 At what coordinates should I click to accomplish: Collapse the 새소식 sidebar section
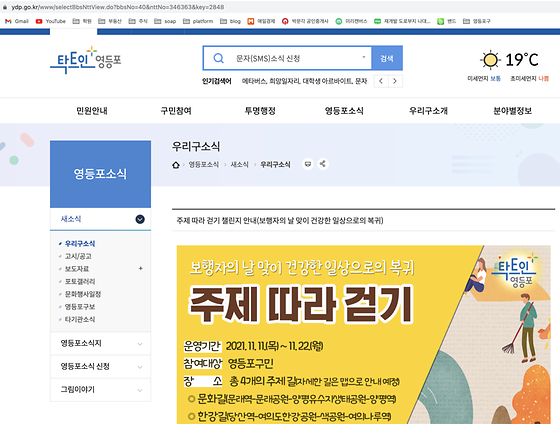tap(140, 219)
